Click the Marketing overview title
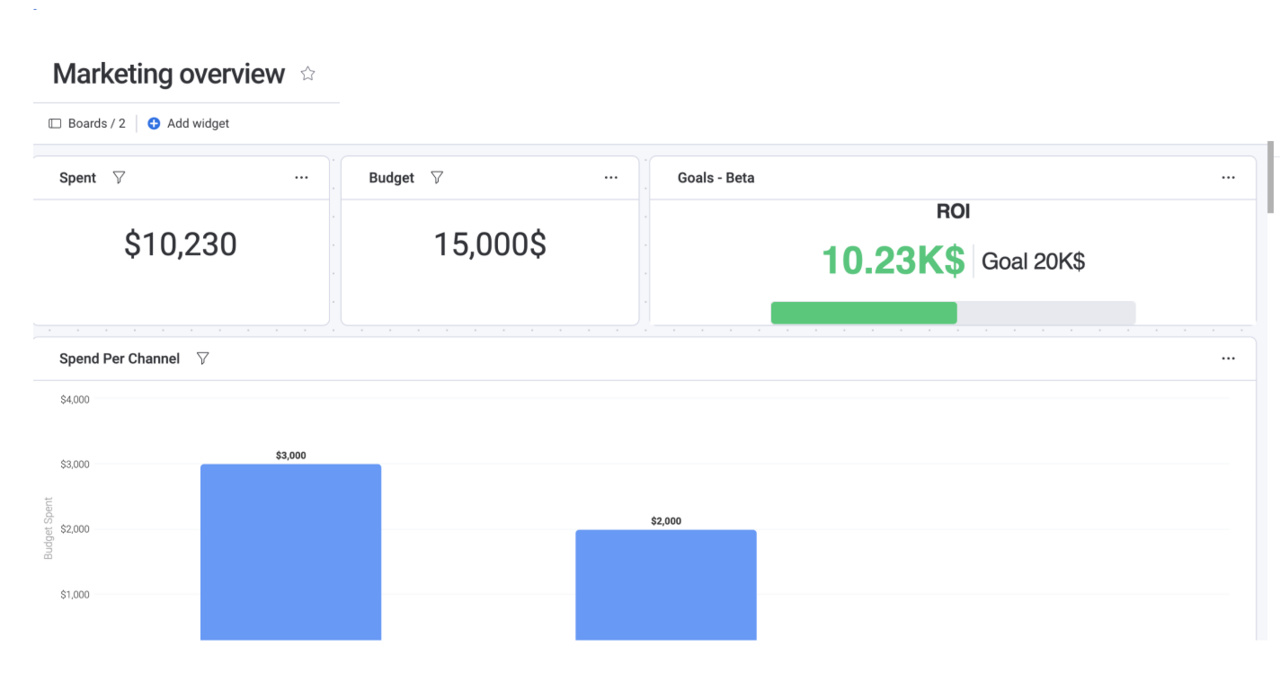Screen dimensions: 1280x700 (x=169, y=74)
